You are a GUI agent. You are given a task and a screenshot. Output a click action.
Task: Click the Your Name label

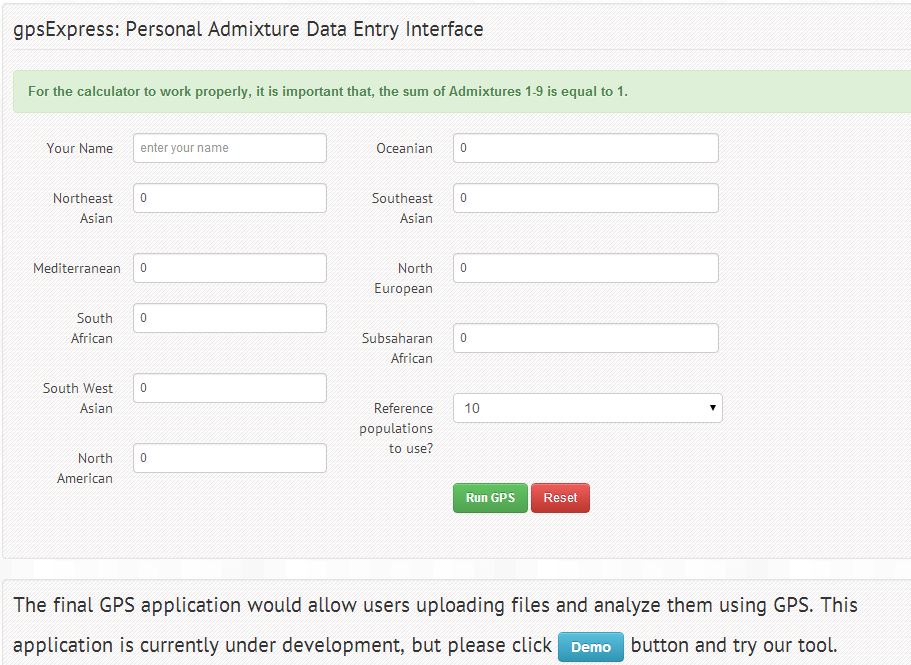(80, 148)
